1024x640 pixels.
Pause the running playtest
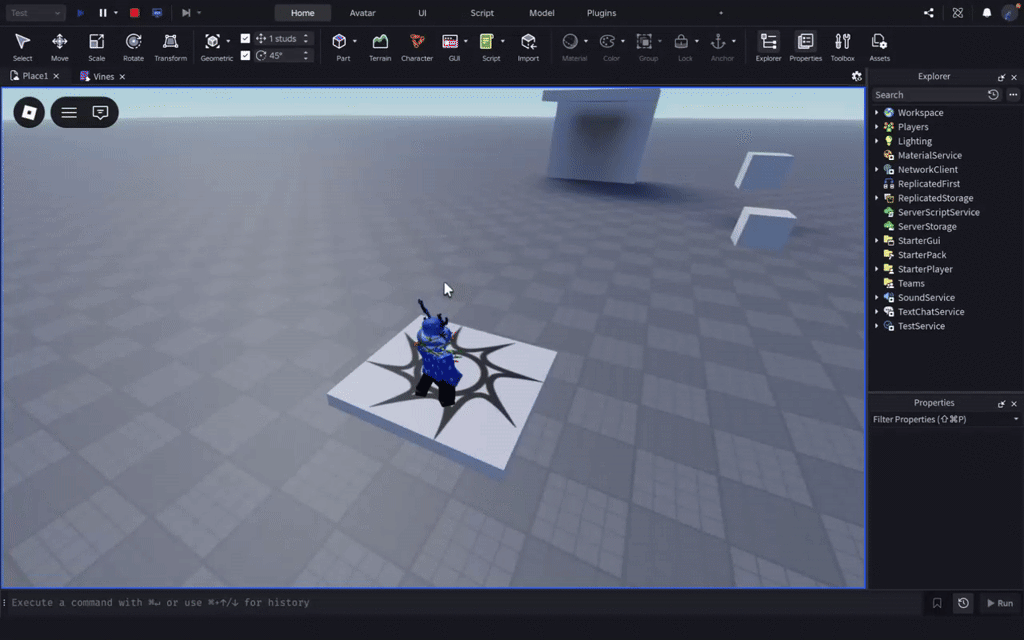(x=103, y=12)
